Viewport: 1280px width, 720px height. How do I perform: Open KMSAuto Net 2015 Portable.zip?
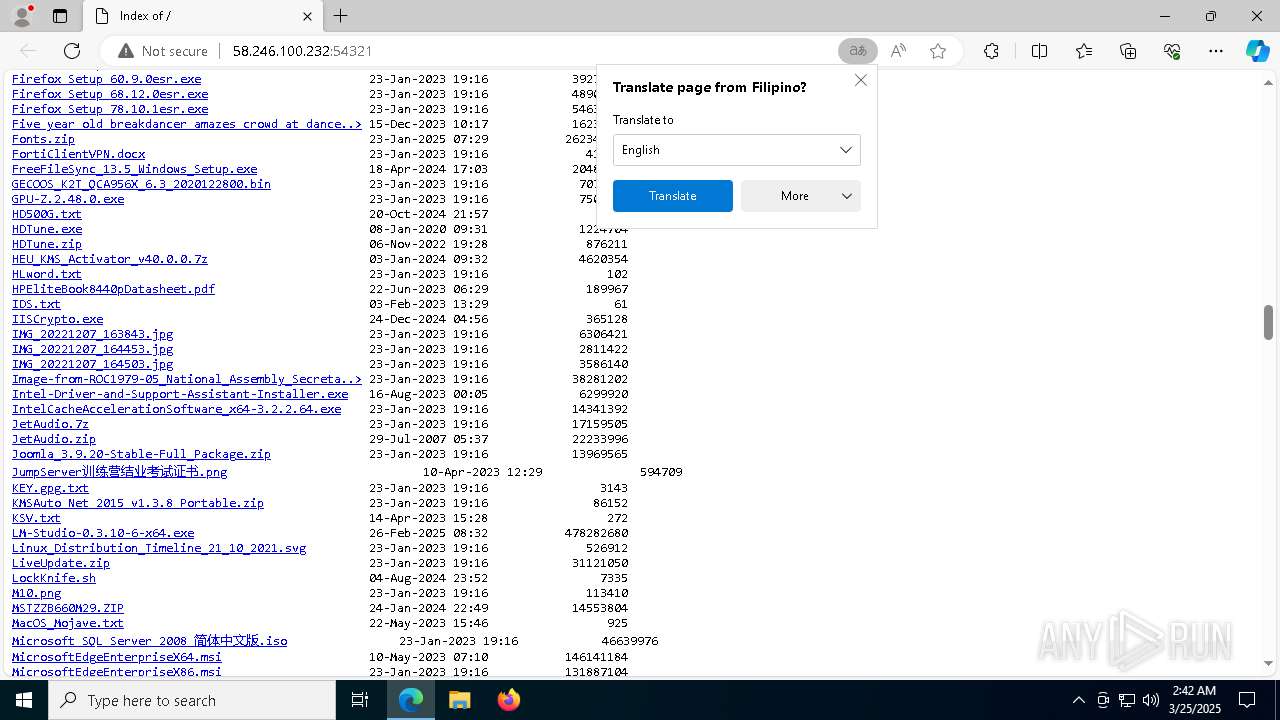click(x=138, y=503)
